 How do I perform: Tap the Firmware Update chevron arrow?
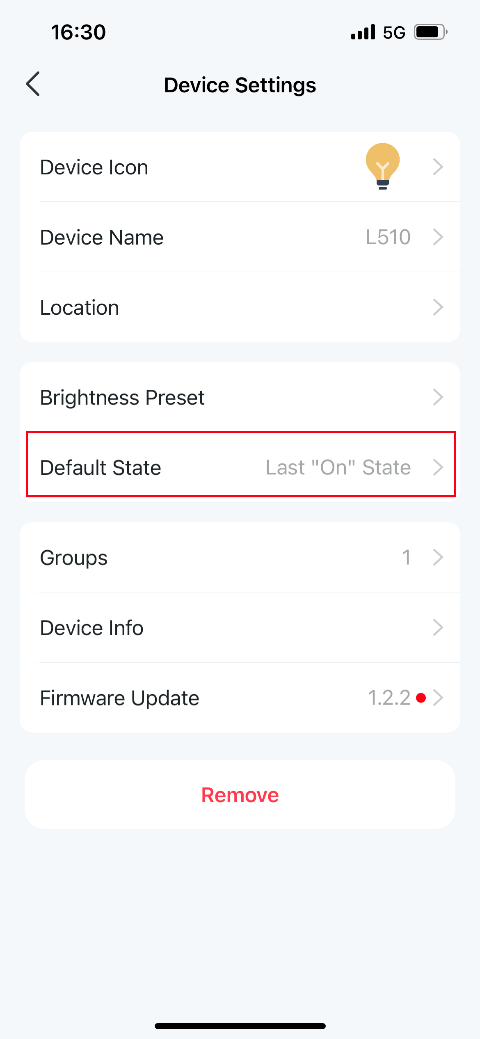438,698
